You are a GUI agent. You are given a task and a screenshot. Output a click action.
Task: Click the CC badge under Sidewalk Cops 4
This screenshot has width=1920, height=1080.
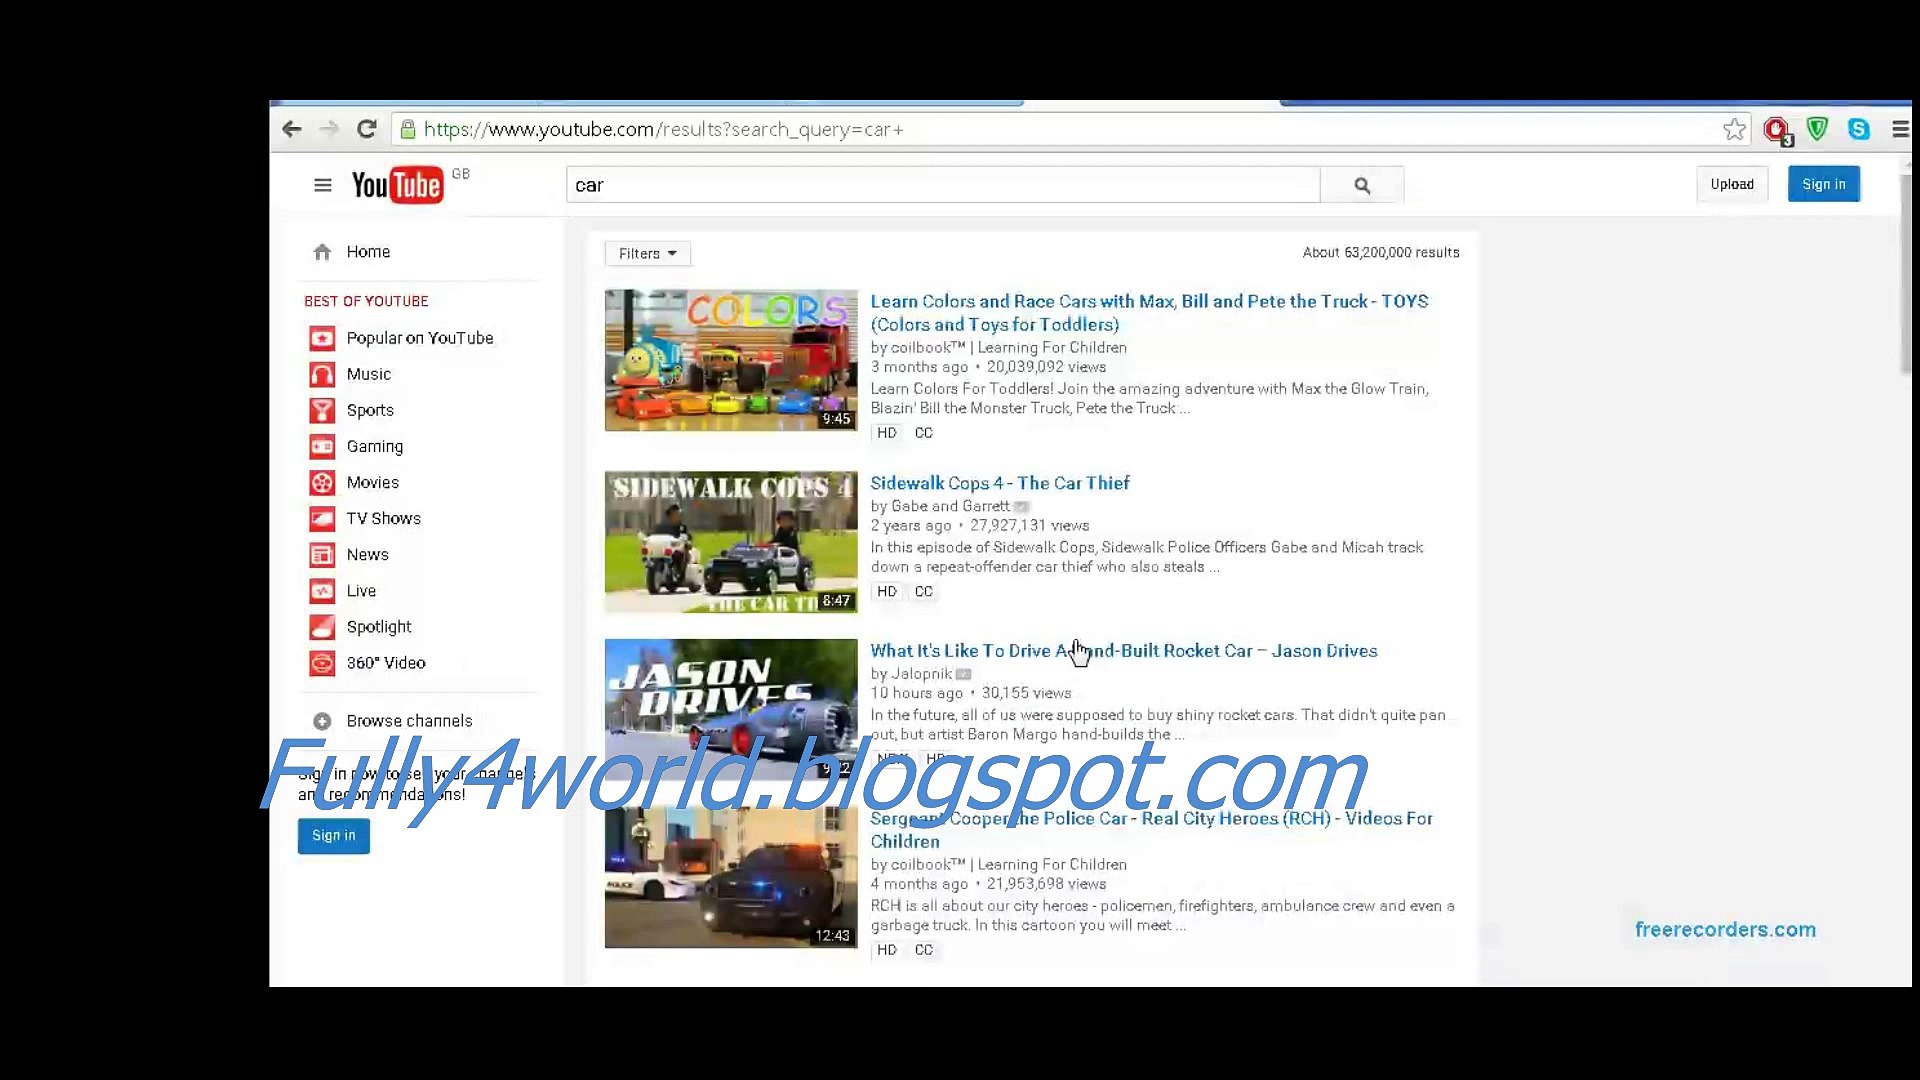pyautogui.click(x=923, y=591)
